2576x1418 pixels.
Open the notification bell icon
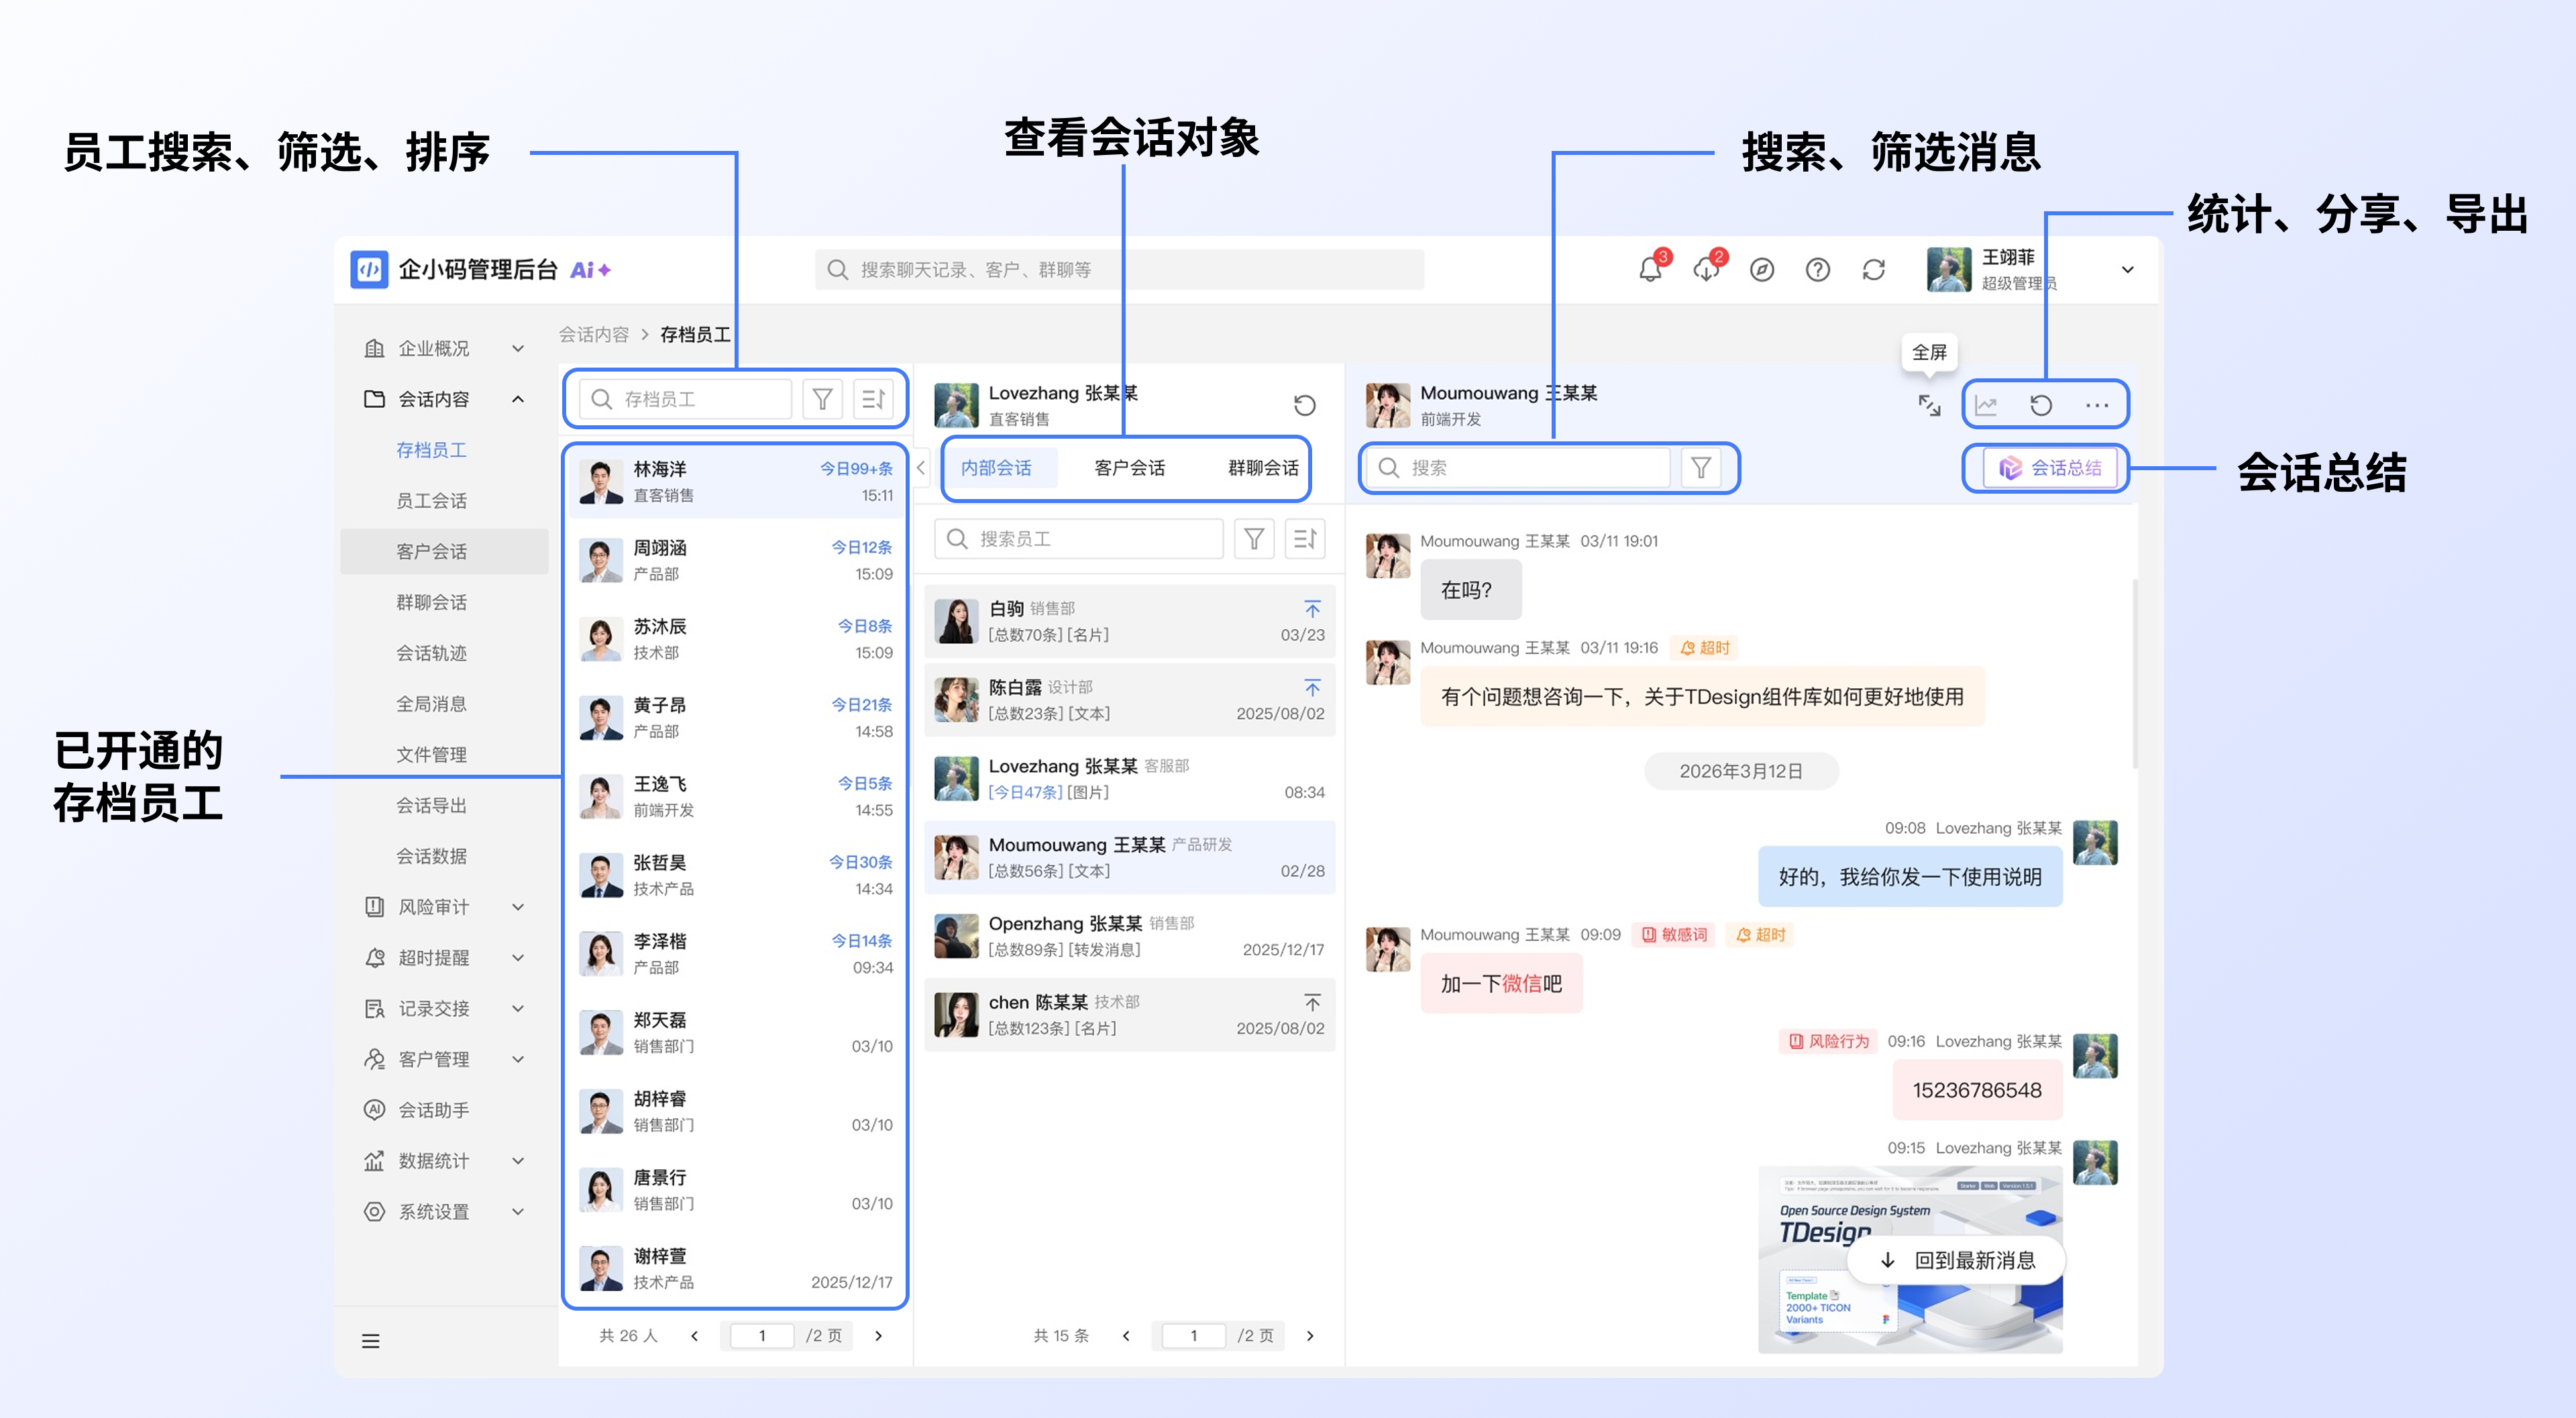(x=1650, y=270)
